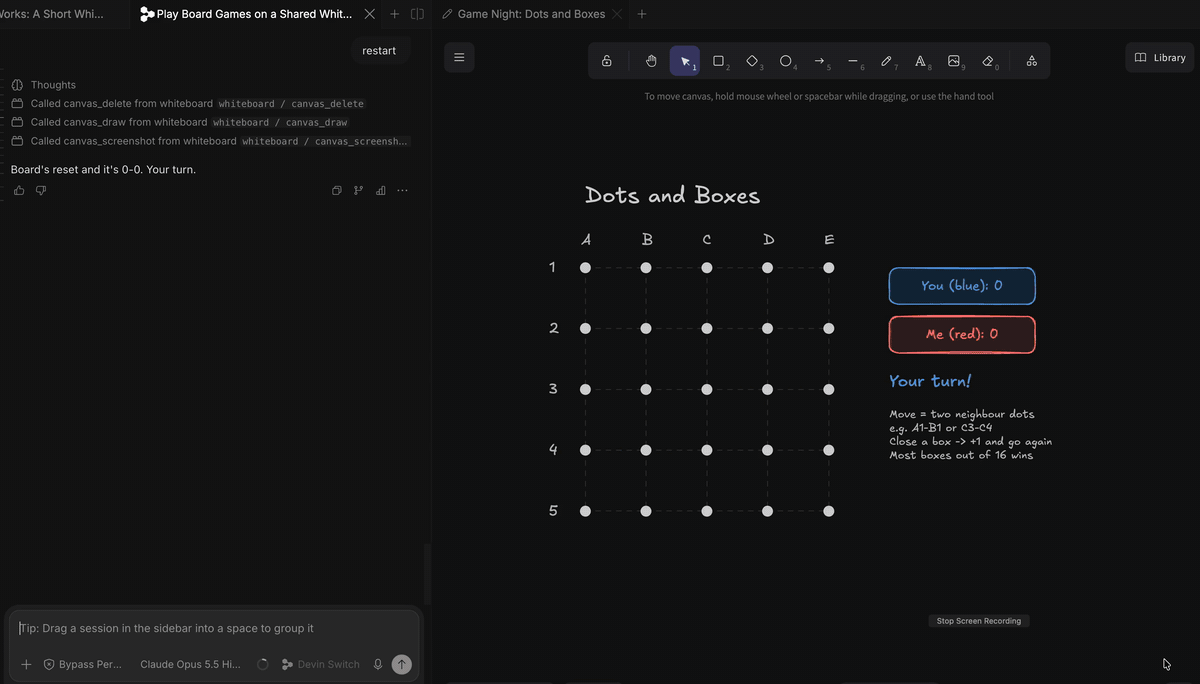Click the 'Your turn!' text on canvas

(930, 381)
